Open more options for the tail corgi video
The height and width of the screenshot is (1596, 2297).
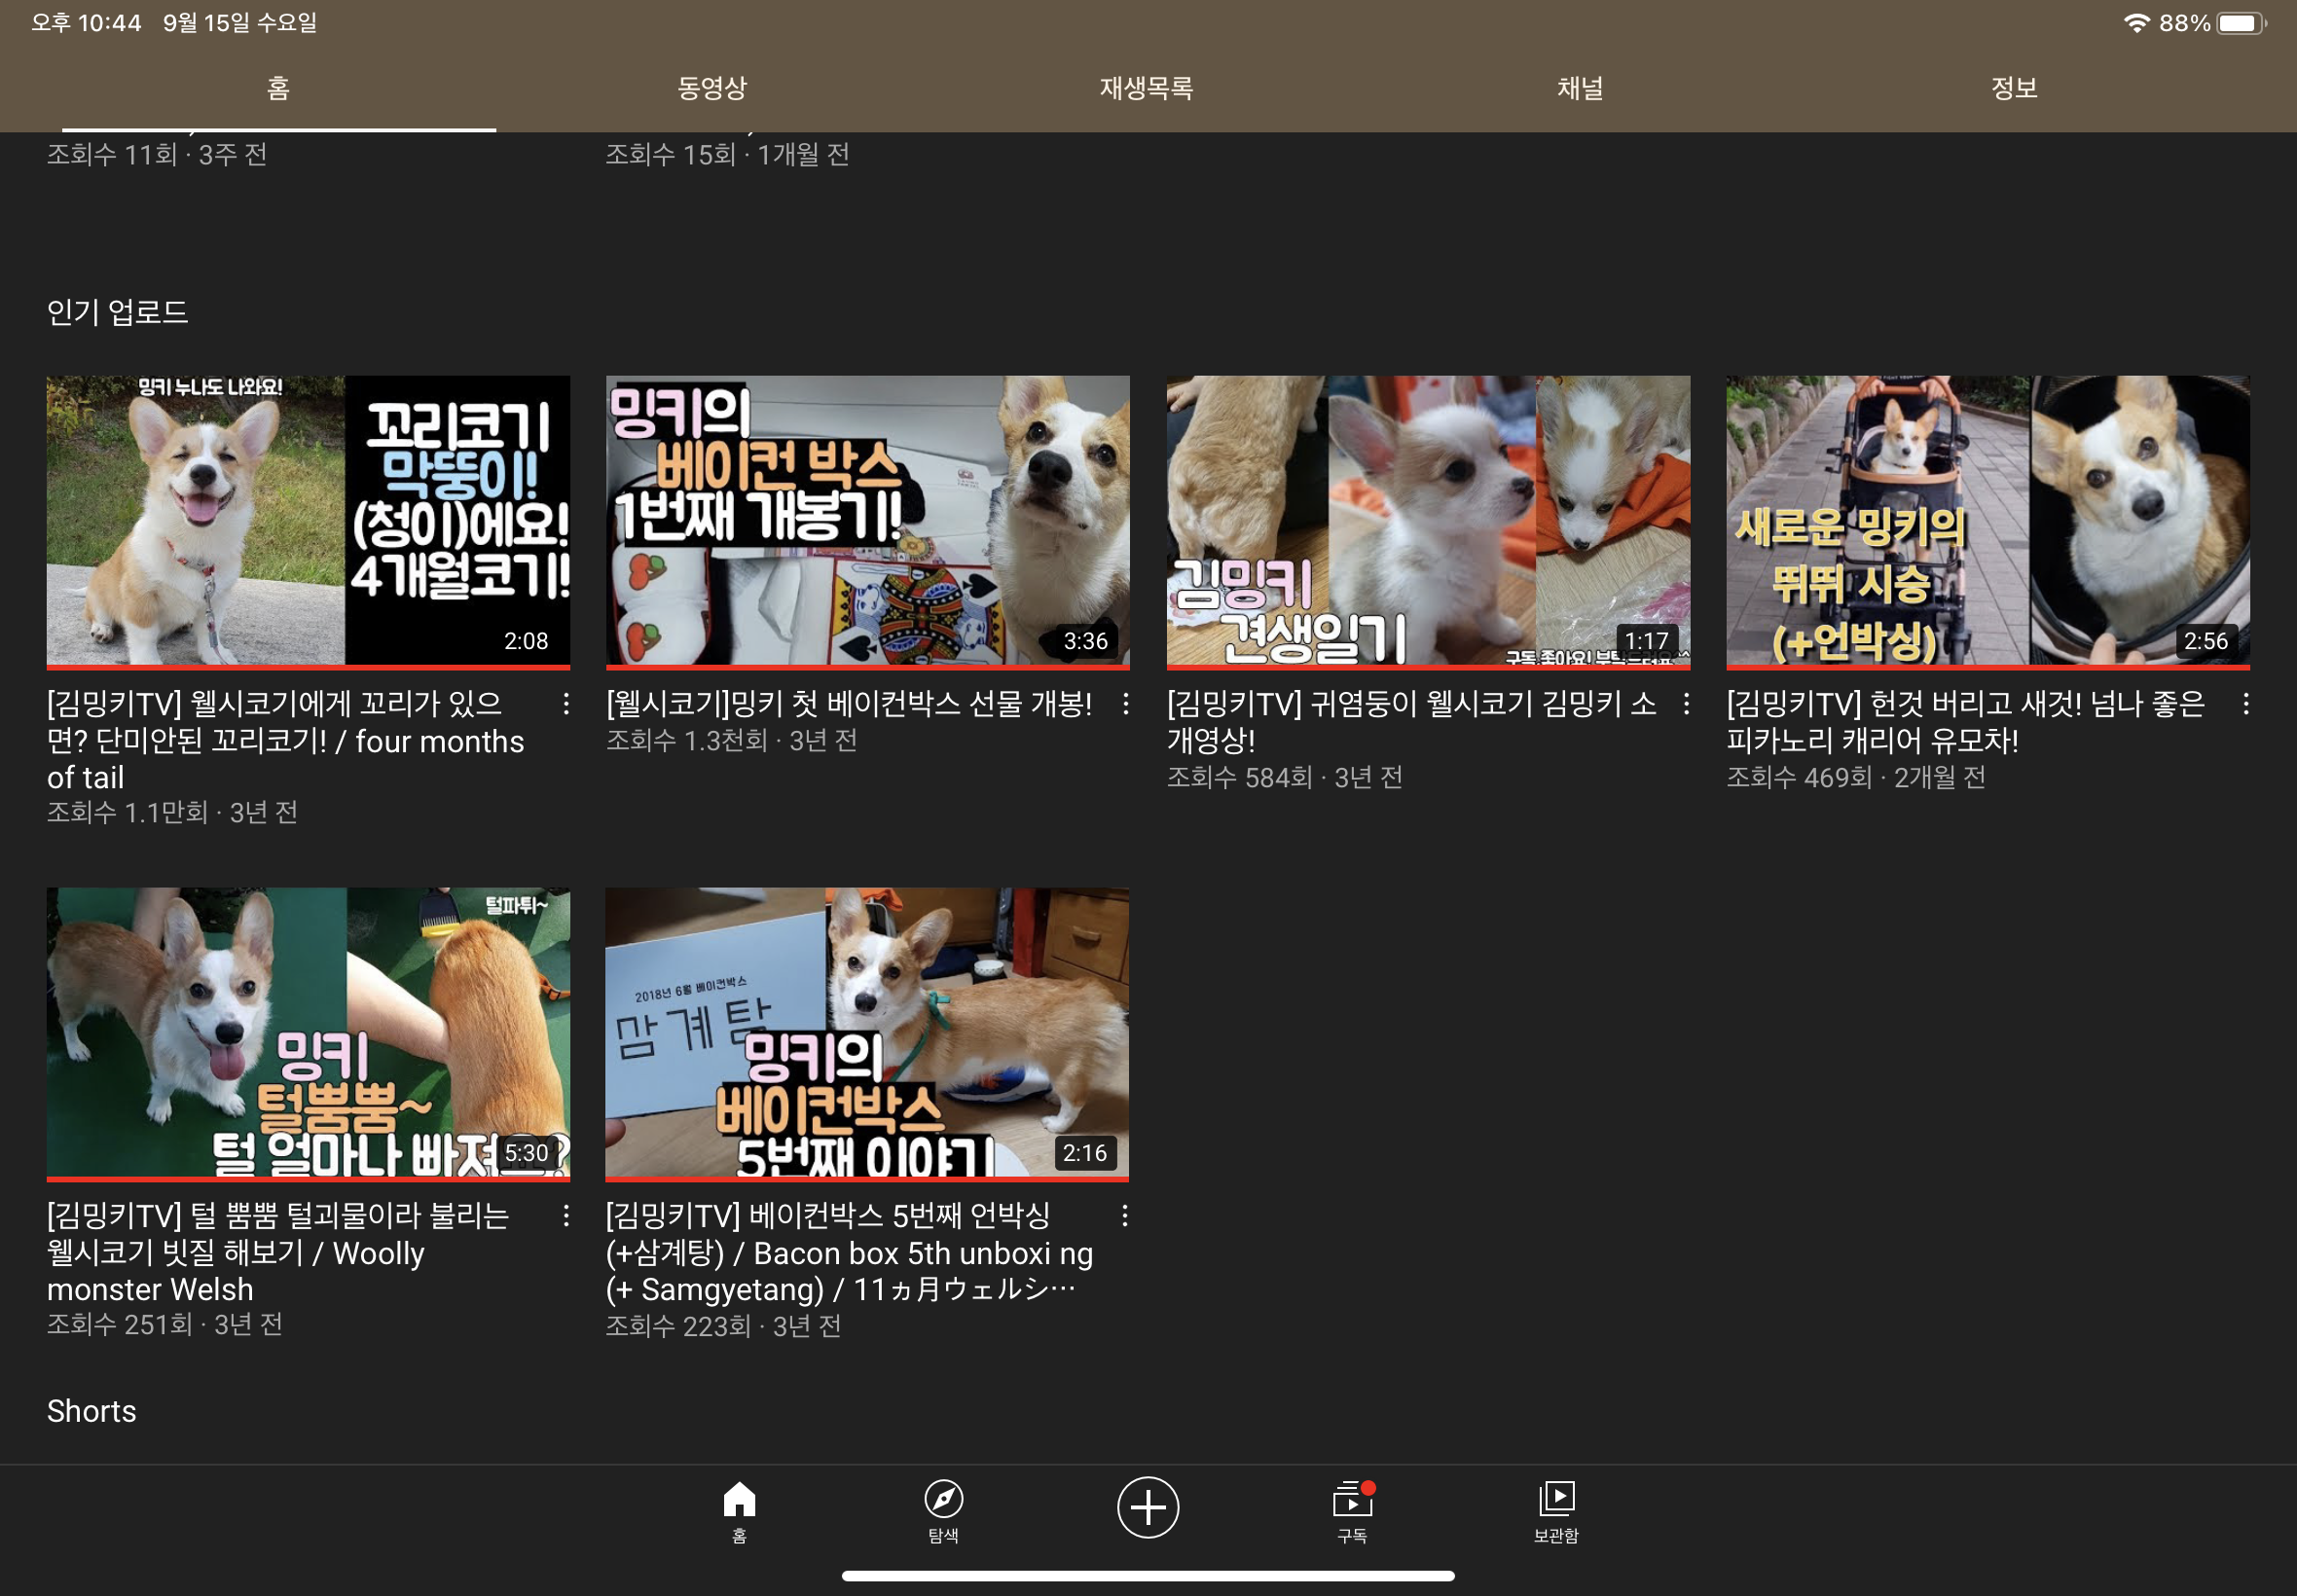click(x=566, y=704)
